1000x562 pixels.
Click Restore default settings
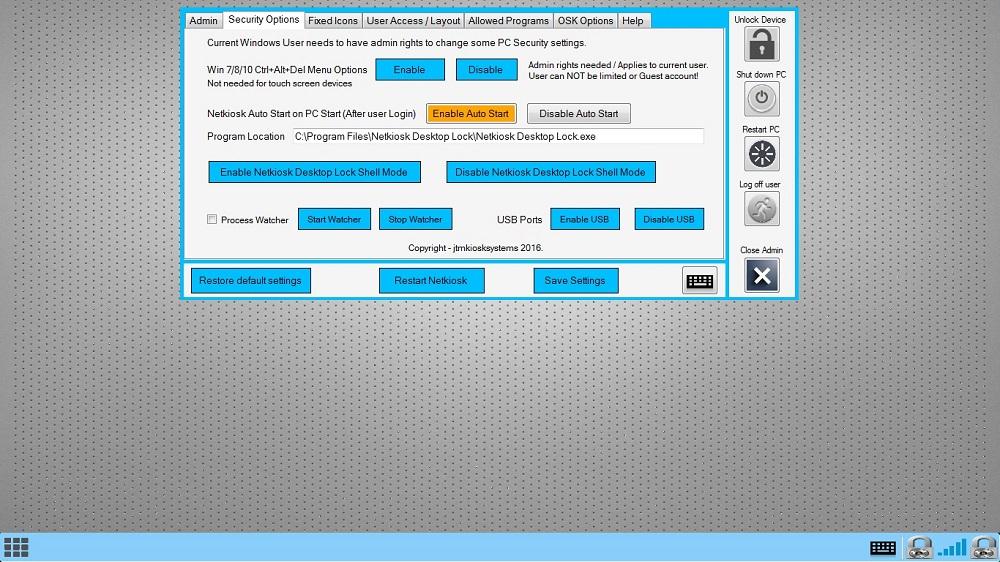click(x=251, y=281)
